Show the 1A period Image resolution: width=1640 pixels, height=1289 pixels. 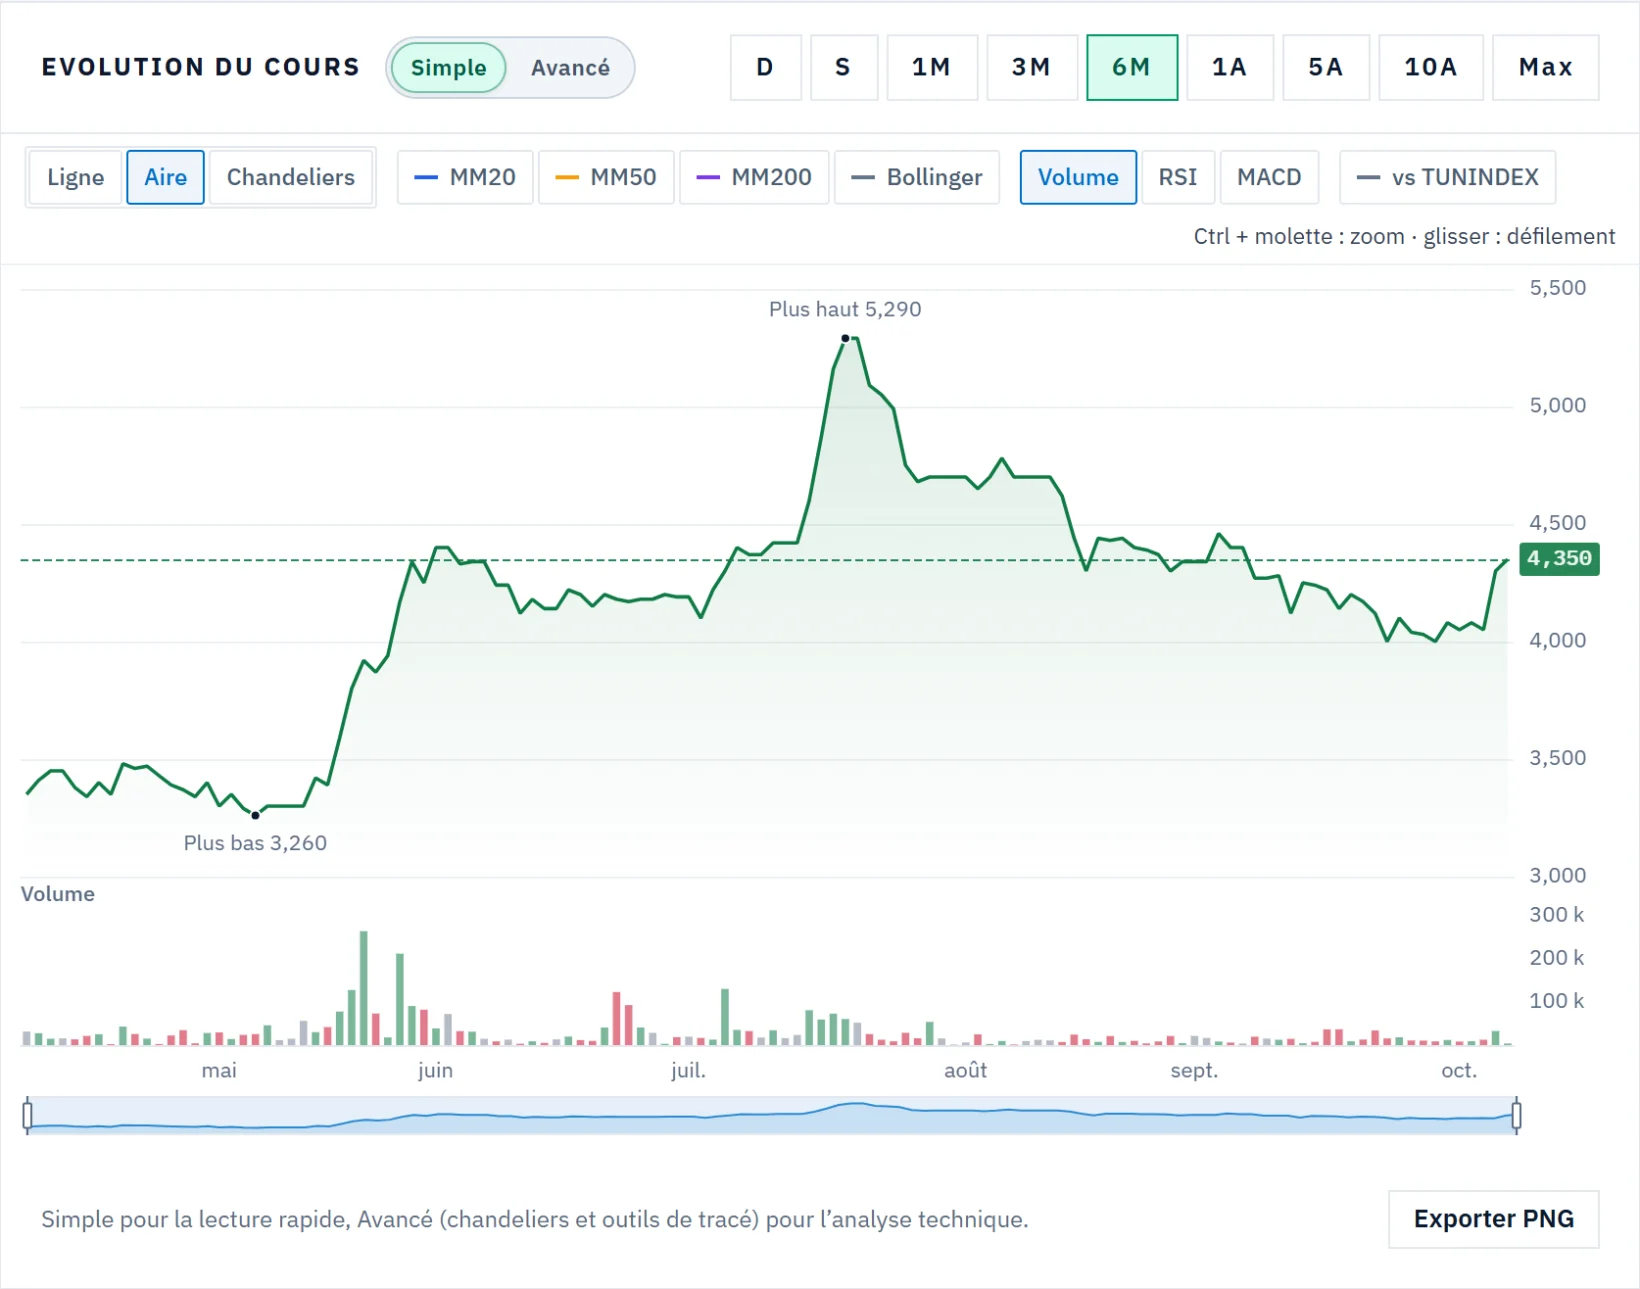(1229, 68)
